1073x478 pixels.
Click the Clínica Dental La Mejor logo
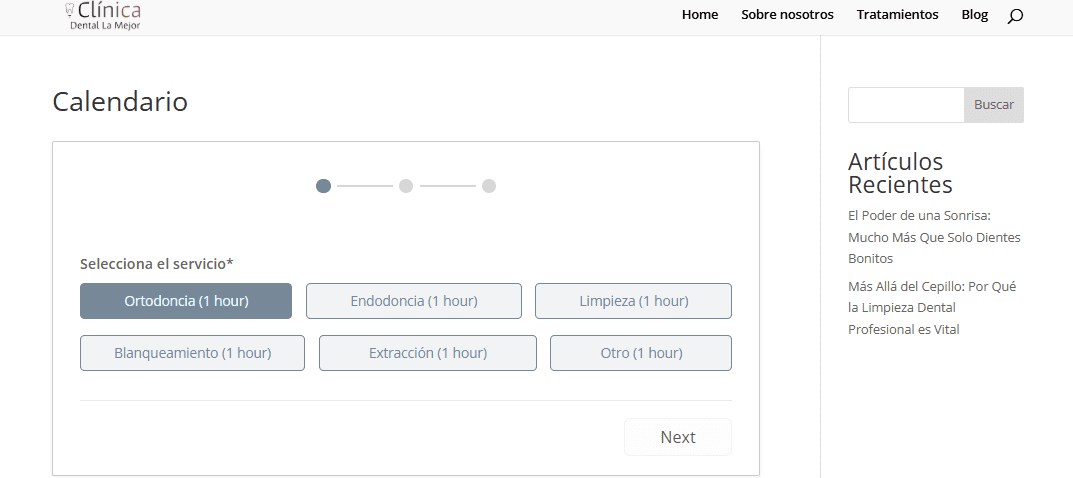[x=103, y=16]
